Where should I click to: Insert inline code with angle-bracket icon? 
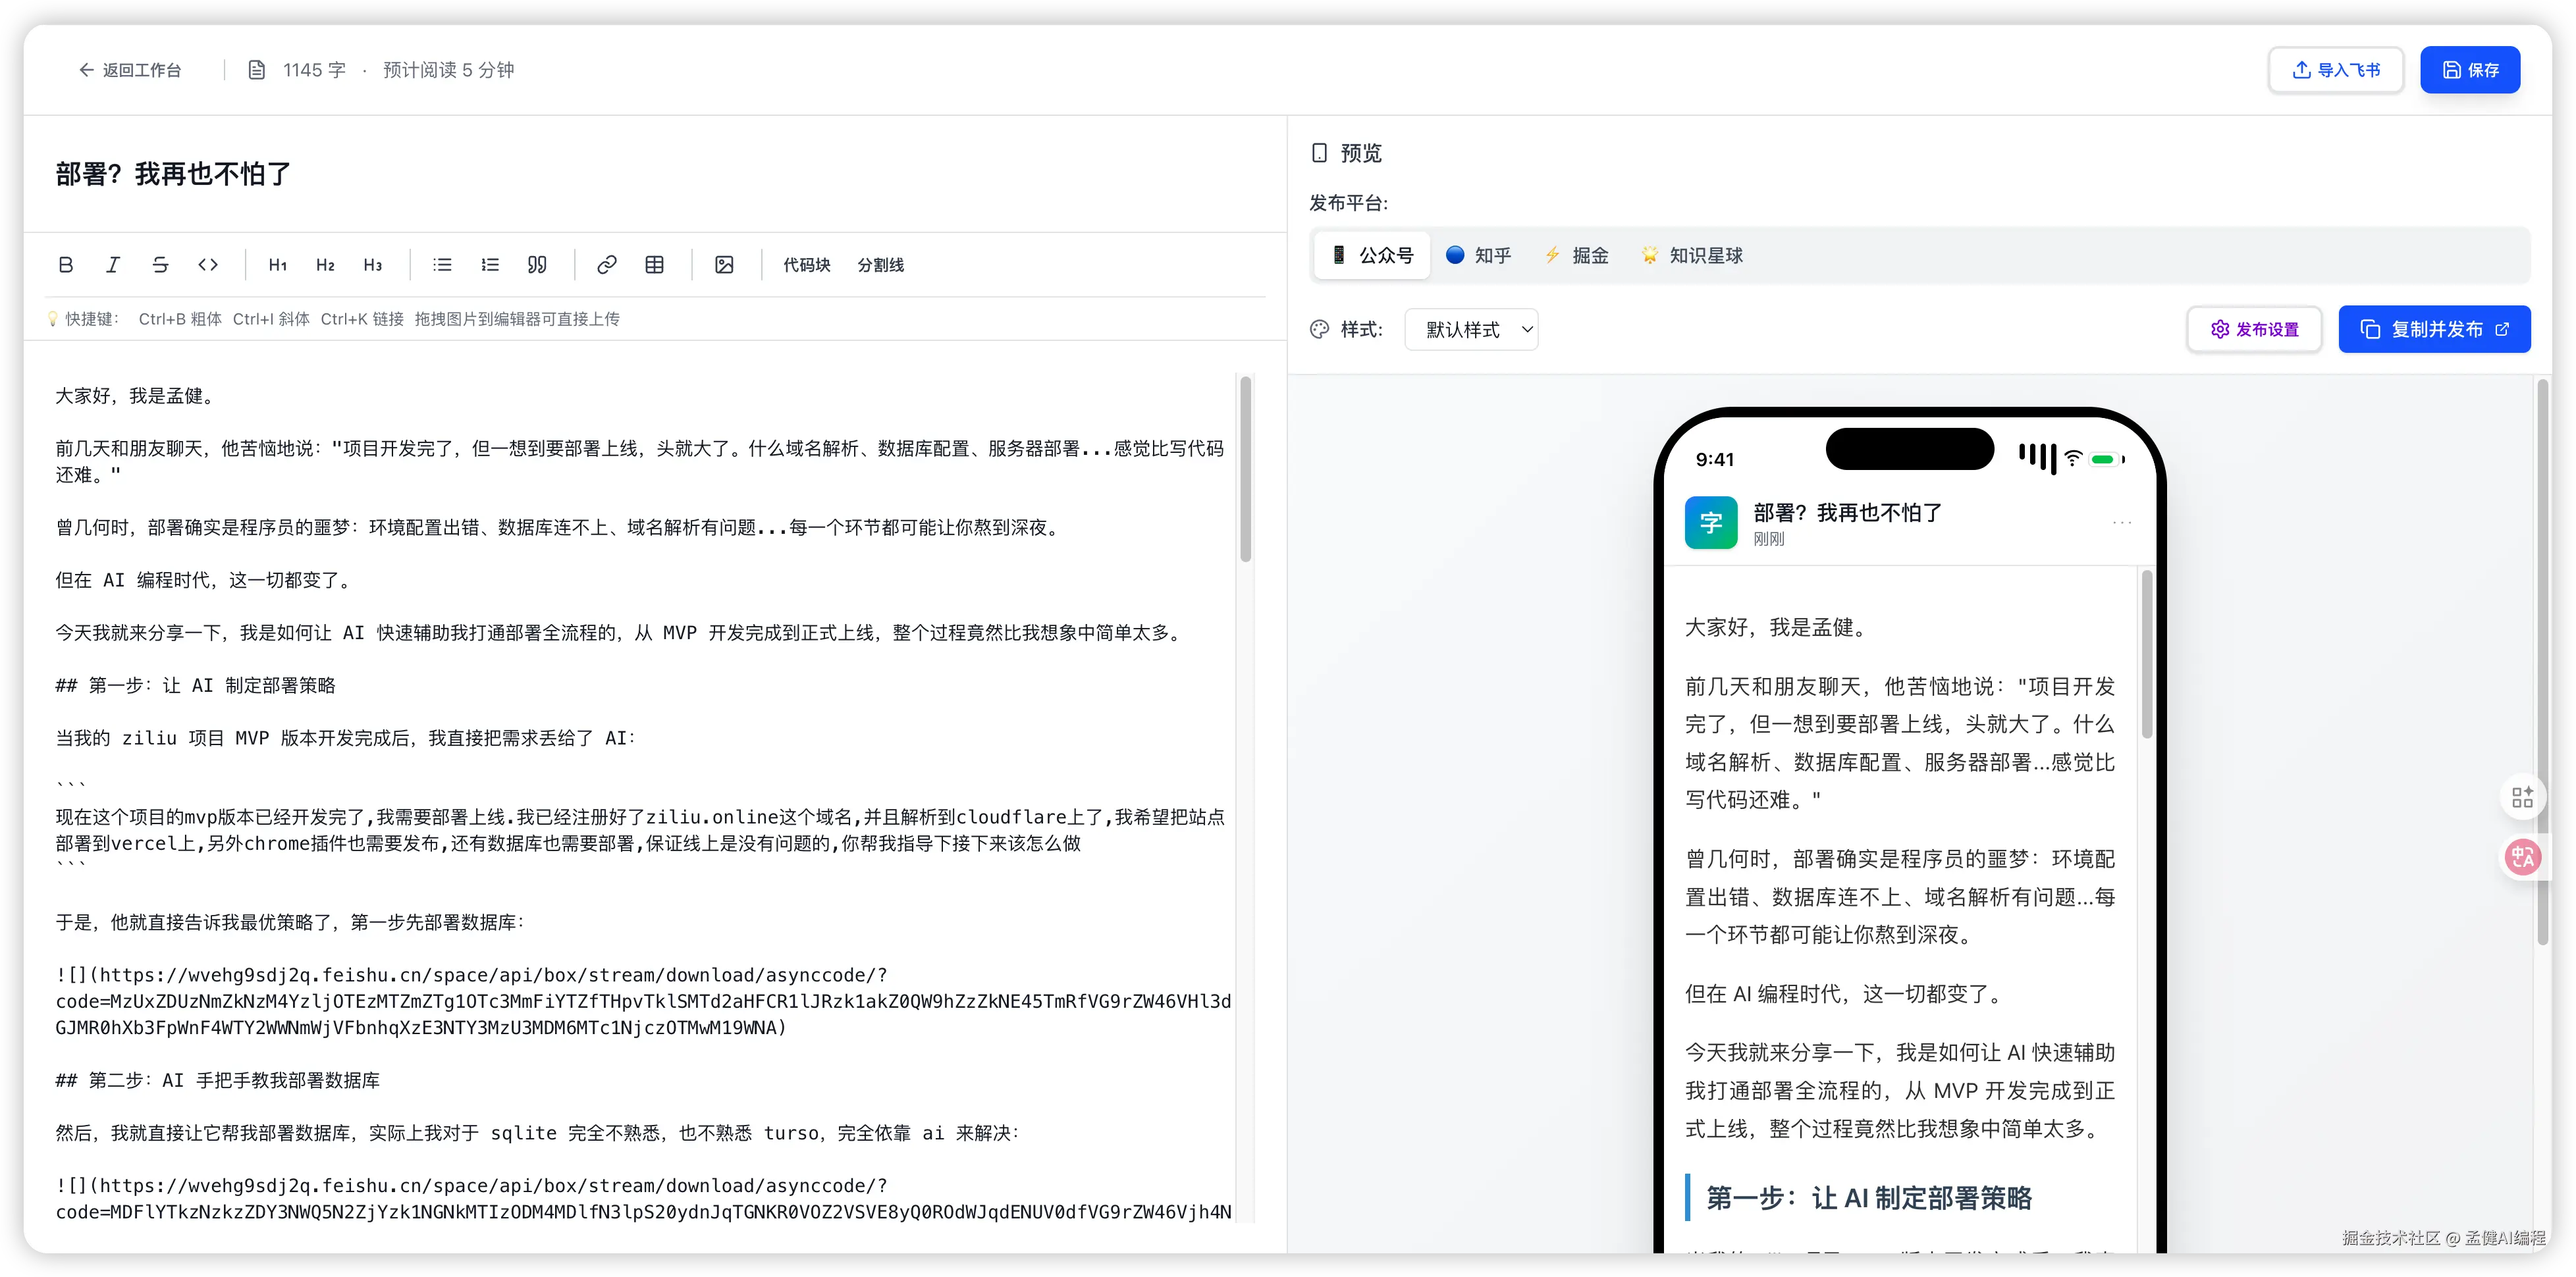tap(208, 265)
